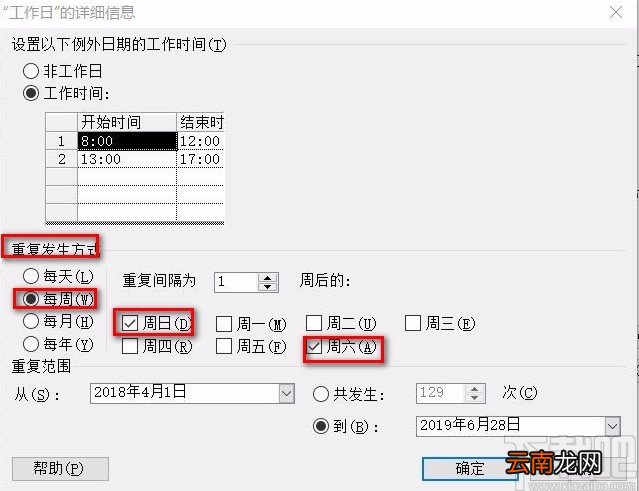Click the 2019年6月28日 end date field
This screenshot has width=639, height=491.
(511, 426)
